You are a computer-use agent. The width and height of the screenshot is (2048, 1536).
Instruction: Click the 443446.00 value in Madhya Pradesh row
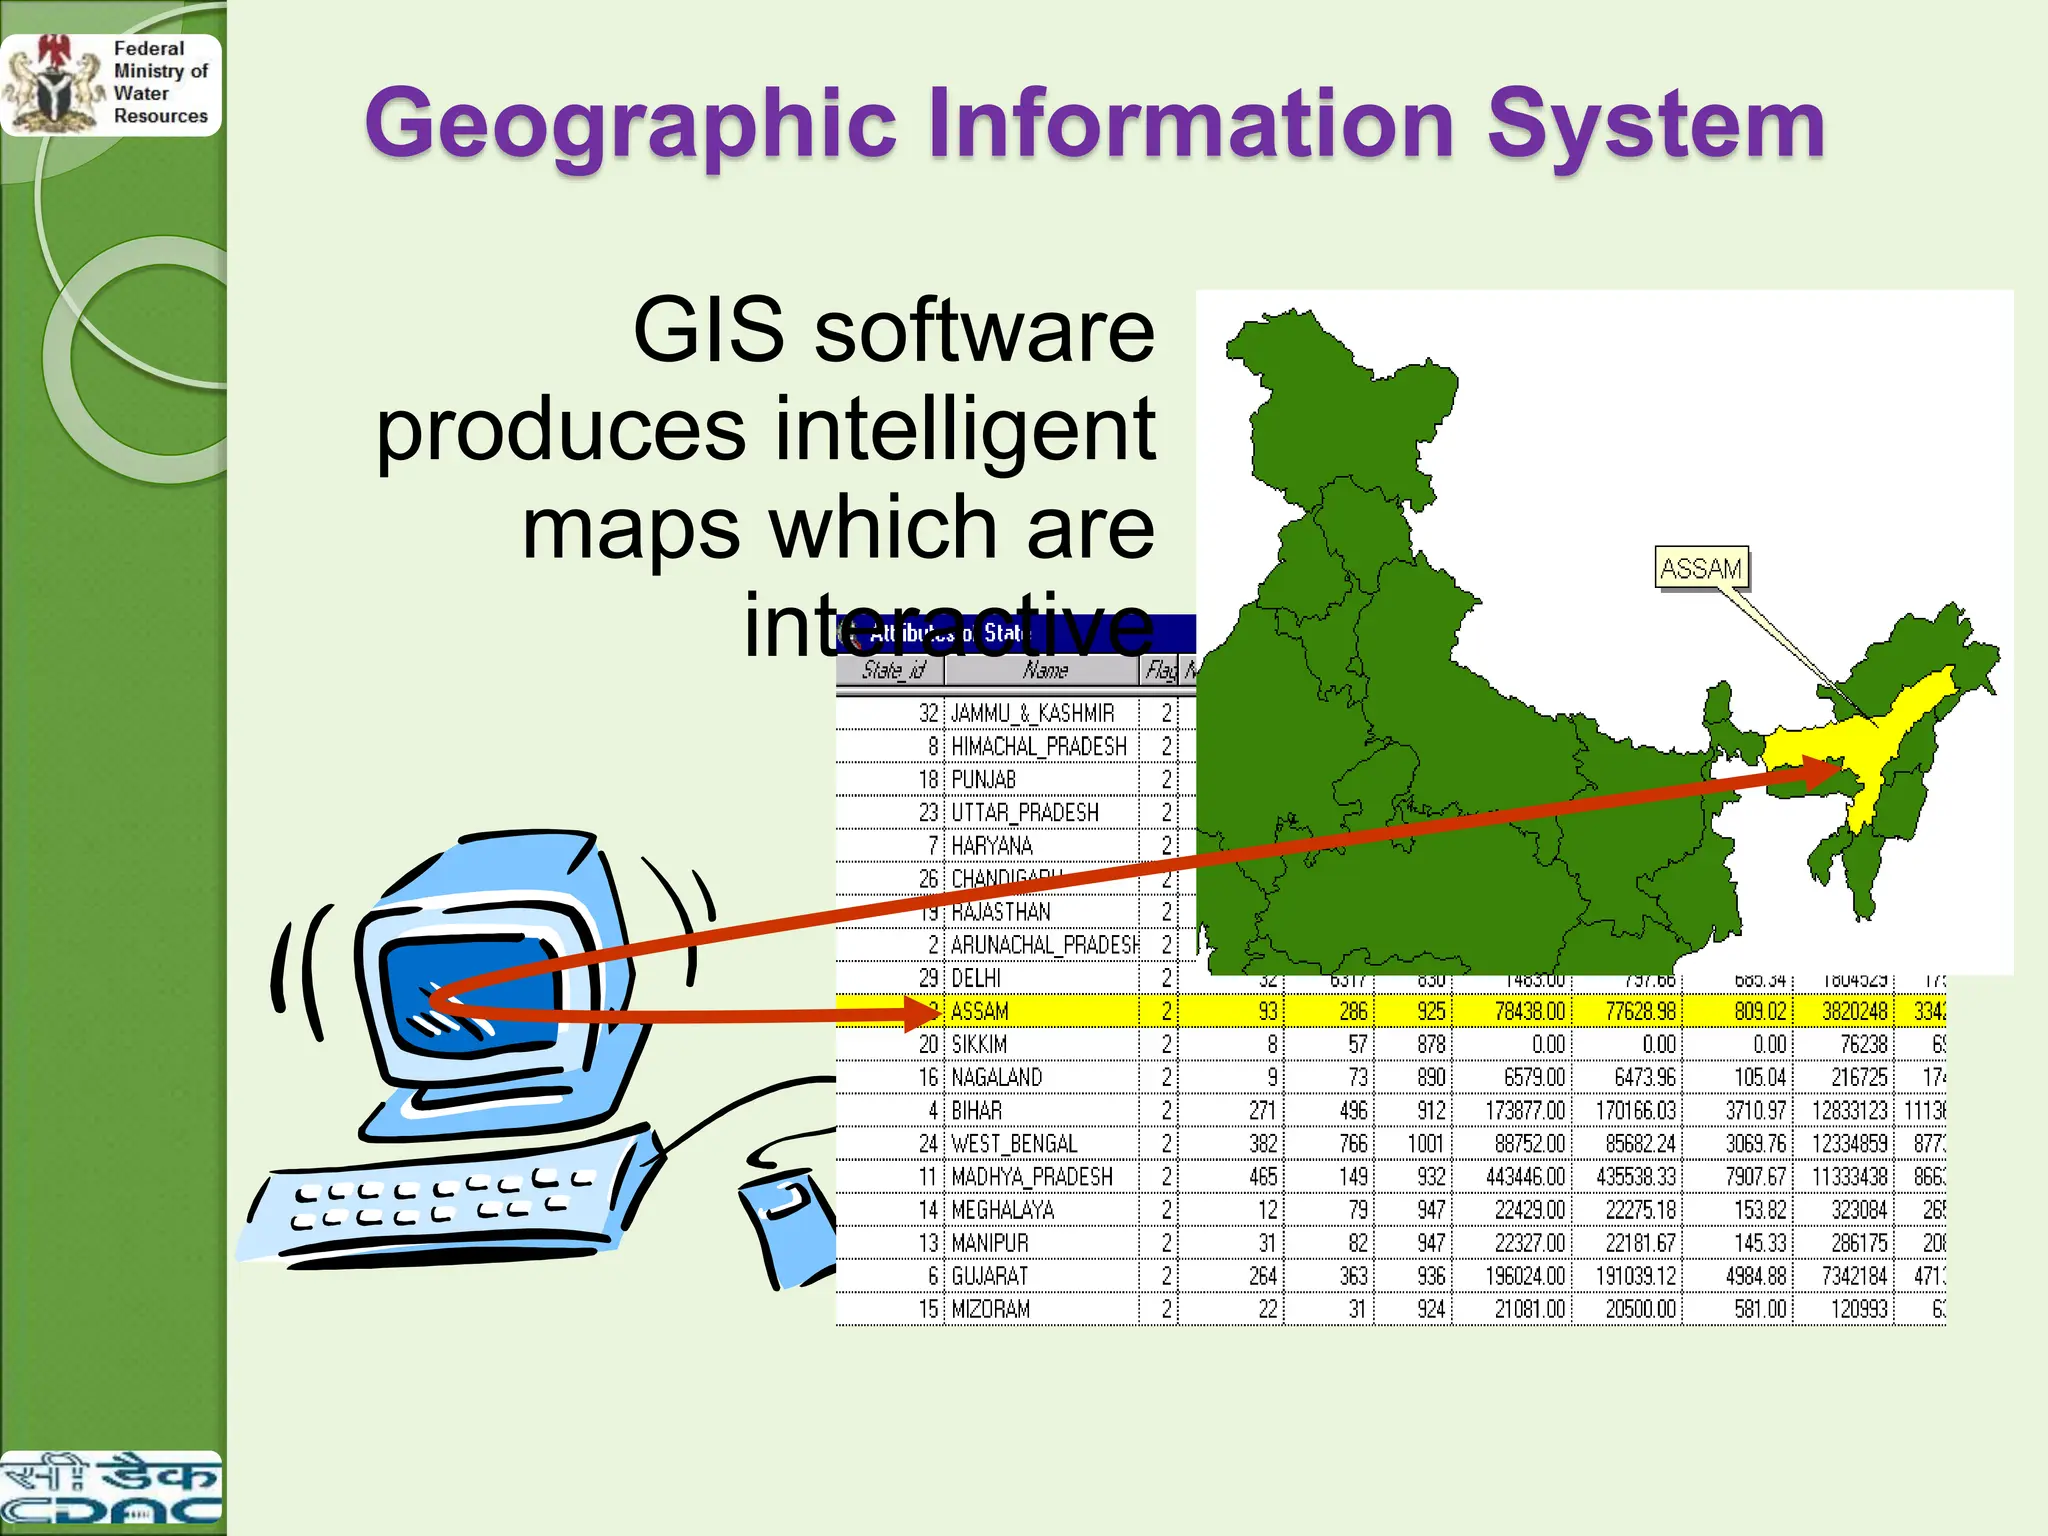[x=1525, y=1176]
